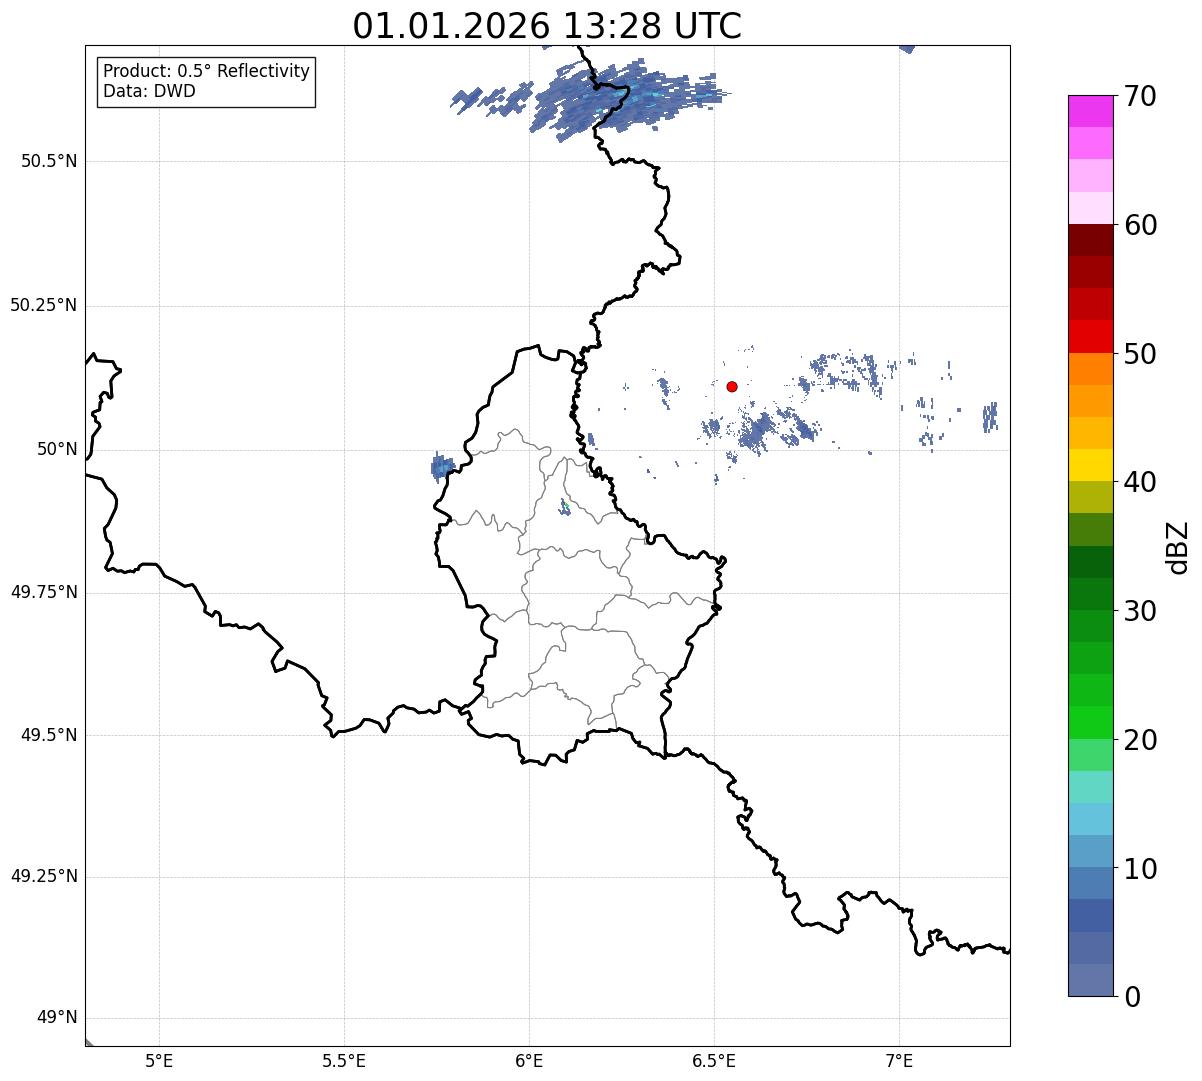
Task: Pick the turquoise swatch below 20
Action: [x=1091, y=787]
